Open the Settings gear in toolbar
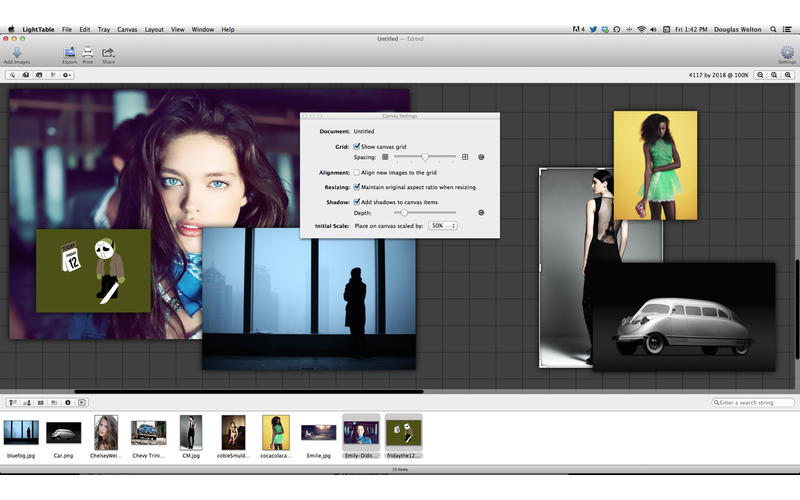The height and width of the screenshot is (500, 800). pyautogui.click(x=786, y=52)
